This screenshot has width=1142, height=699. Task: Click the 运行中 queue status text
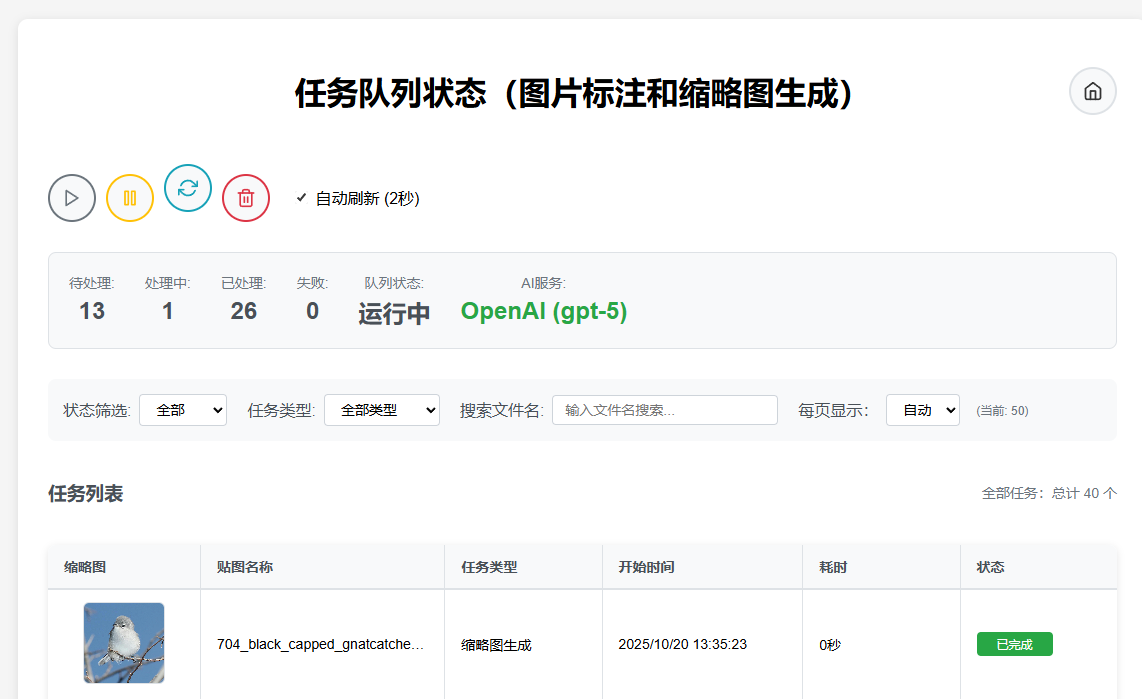click(x=394, y=313)
